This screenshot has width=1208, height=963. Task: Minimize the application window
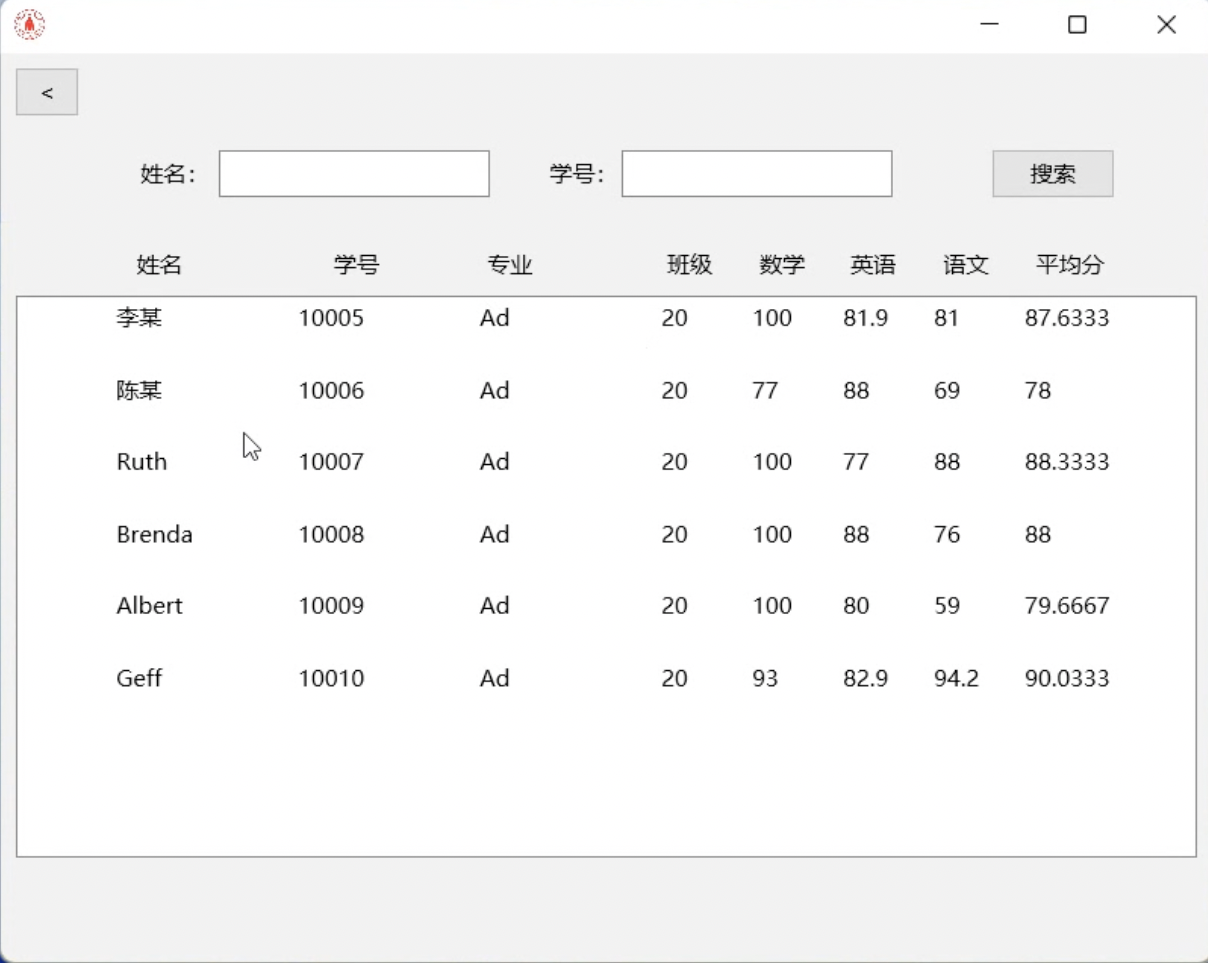pos(990,25)
